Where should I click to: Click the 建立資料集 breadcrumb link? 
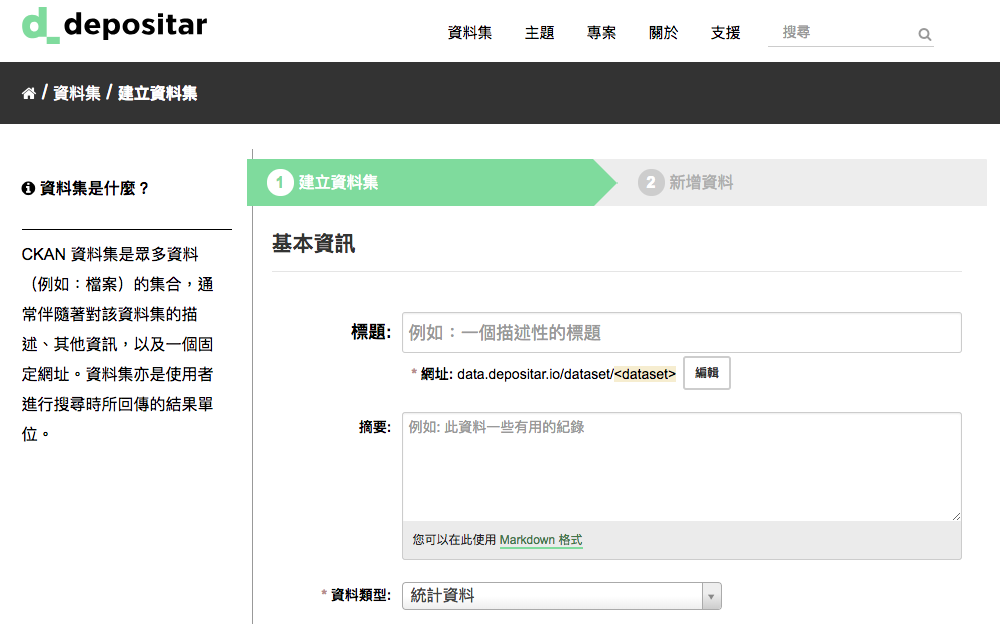click(x=158, y=93)
